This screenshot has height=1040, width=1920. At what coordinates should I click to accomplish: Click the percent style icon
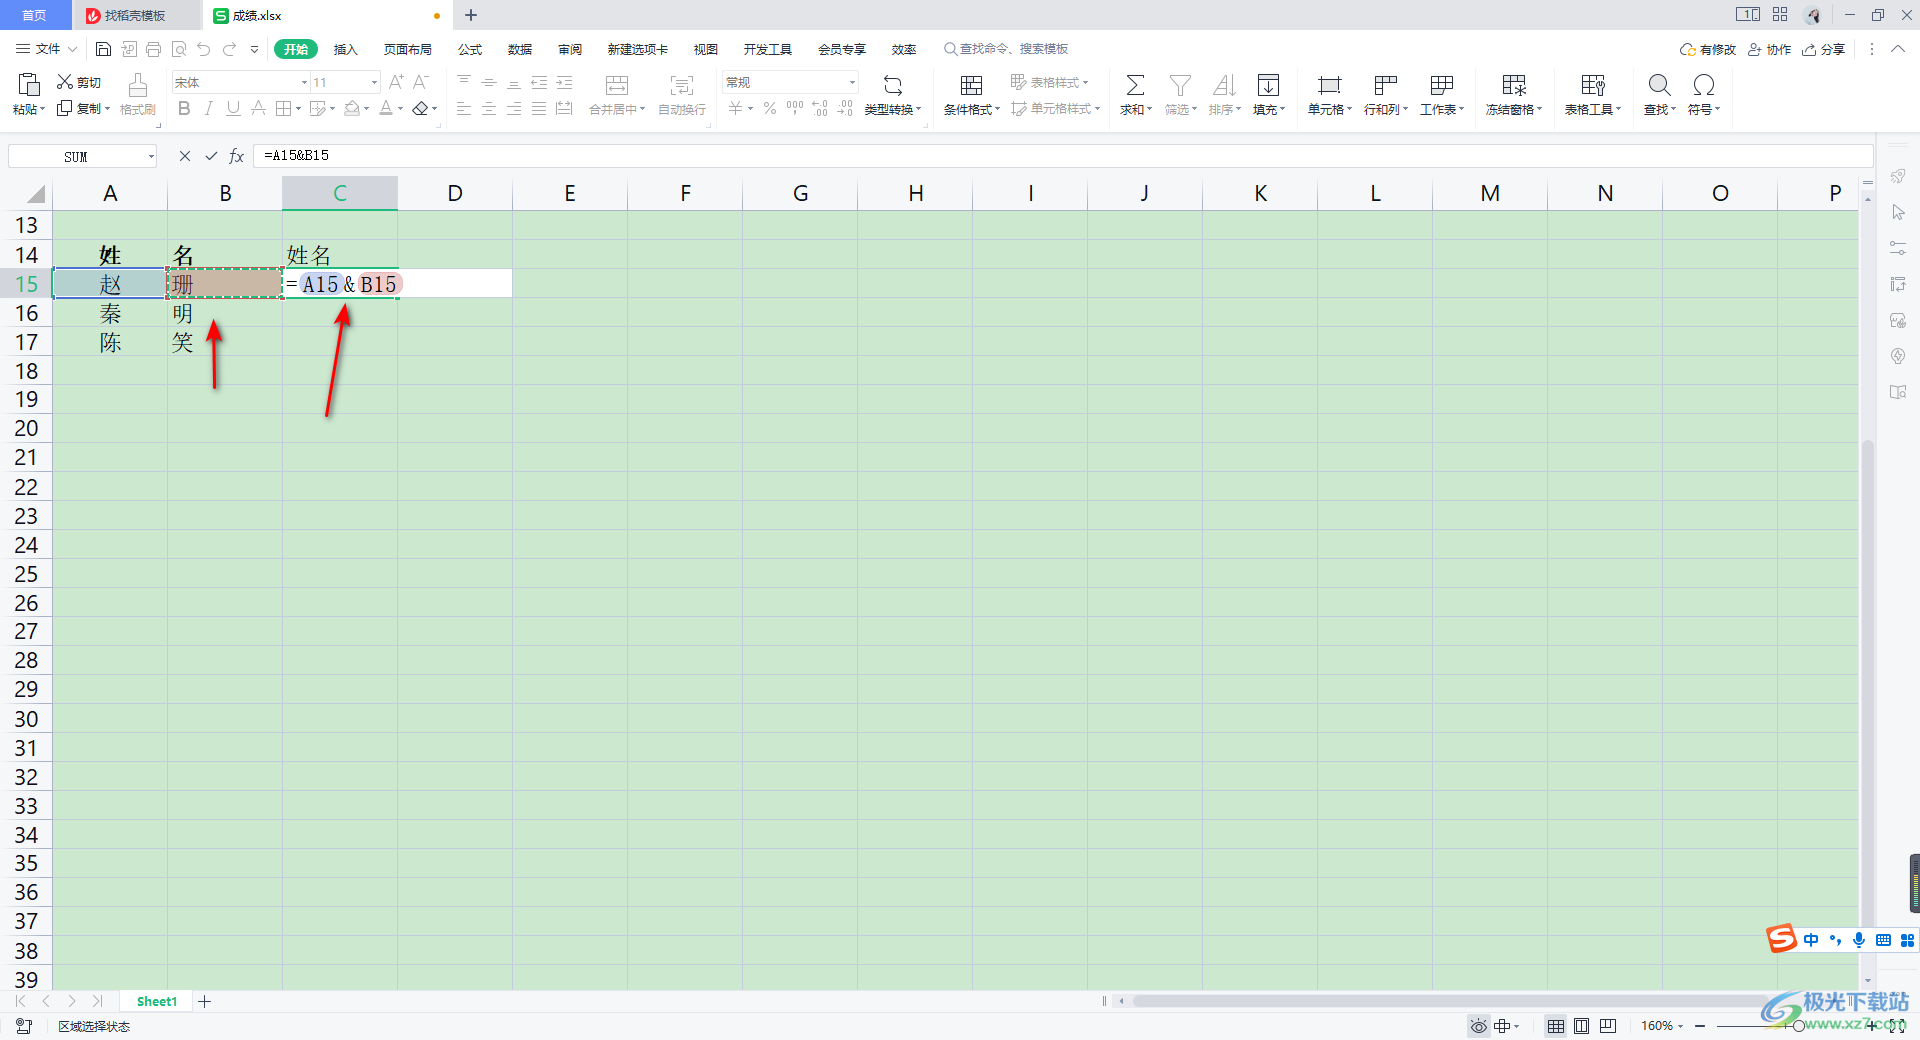(x=770, y=108)
